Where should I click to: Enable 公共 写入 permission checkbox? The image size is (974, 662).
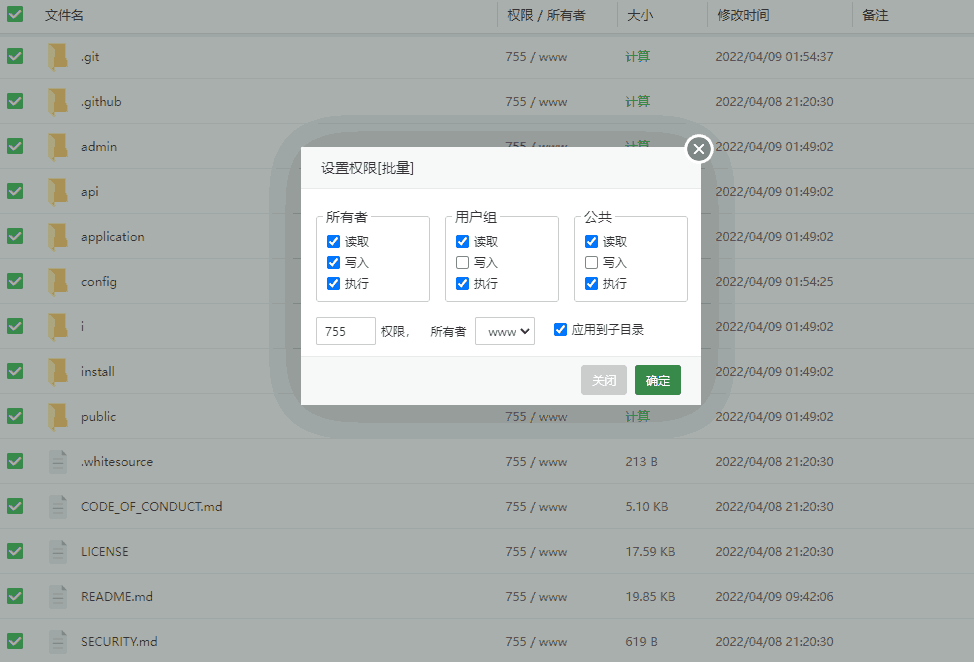point(591,263)
